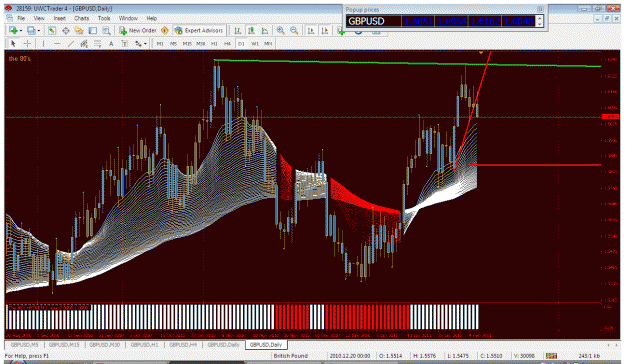Open the Window menu
The width and height of the screenshot is (625, 364).
point(128,18)
